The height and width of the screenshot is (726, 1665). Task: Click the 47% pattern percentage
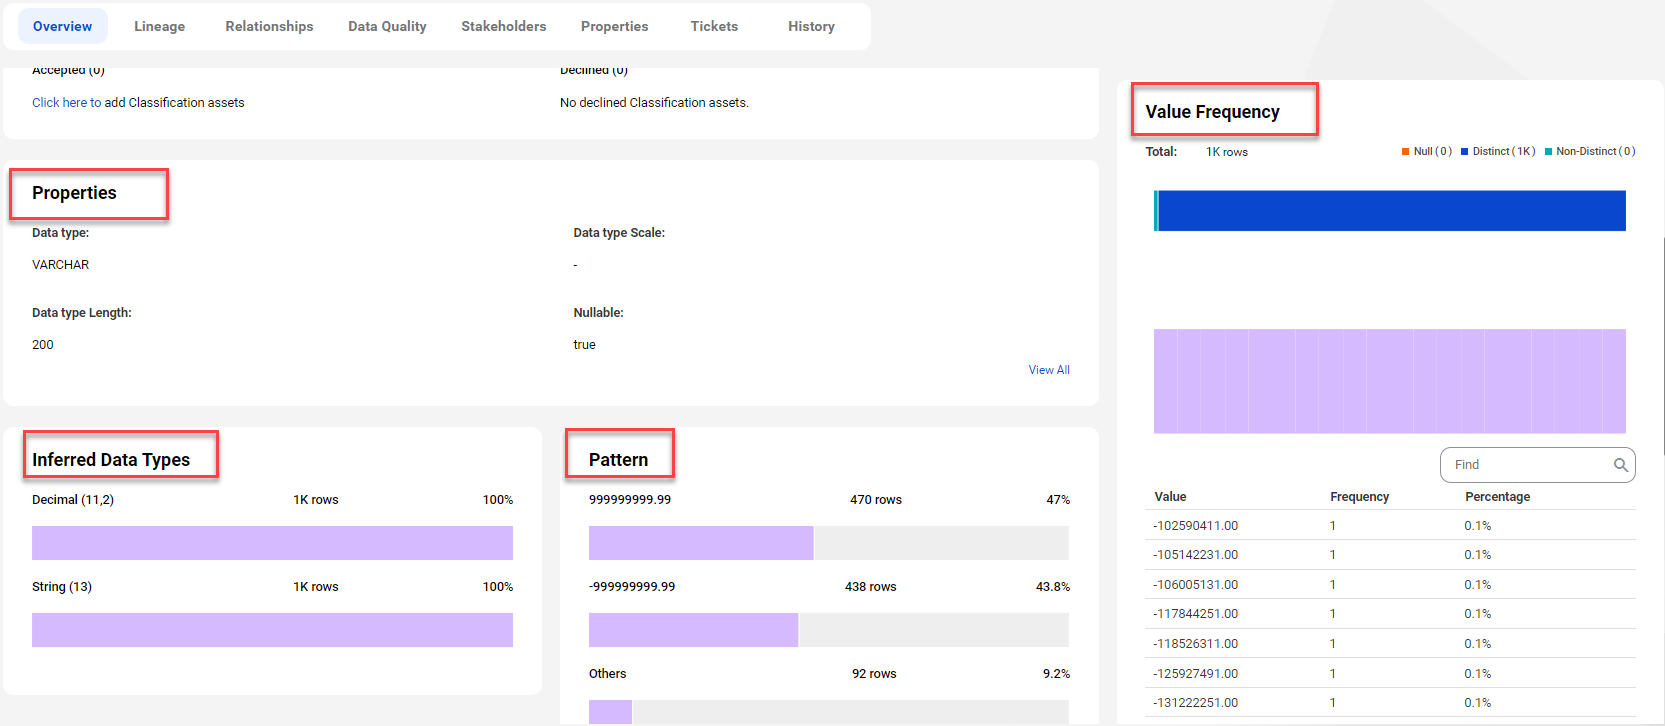(1058, 500)
